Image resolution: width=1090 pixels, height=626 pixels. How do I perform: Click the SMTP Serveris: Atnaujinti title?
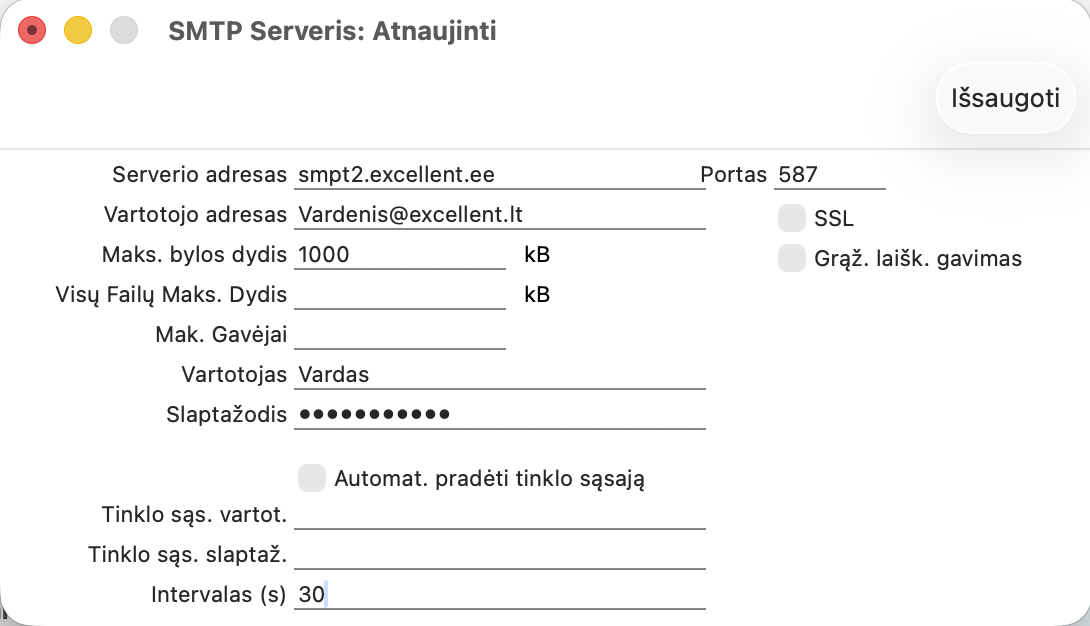click(x=332, y=31)
